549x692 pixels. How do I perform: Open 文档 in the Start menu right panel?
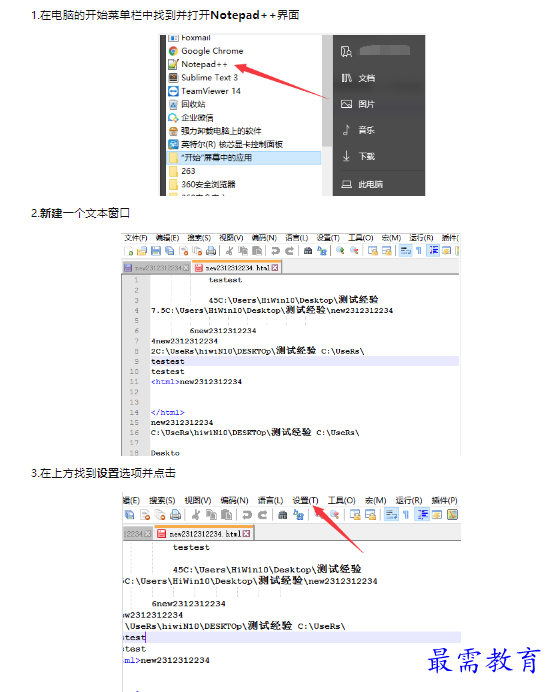[358, 78]
